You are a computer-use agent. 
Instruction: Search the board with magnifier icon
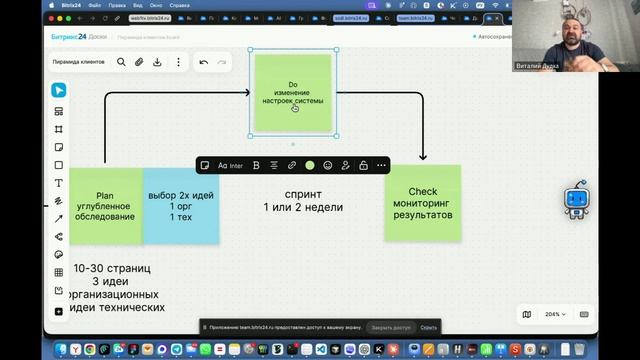(121, 62)
